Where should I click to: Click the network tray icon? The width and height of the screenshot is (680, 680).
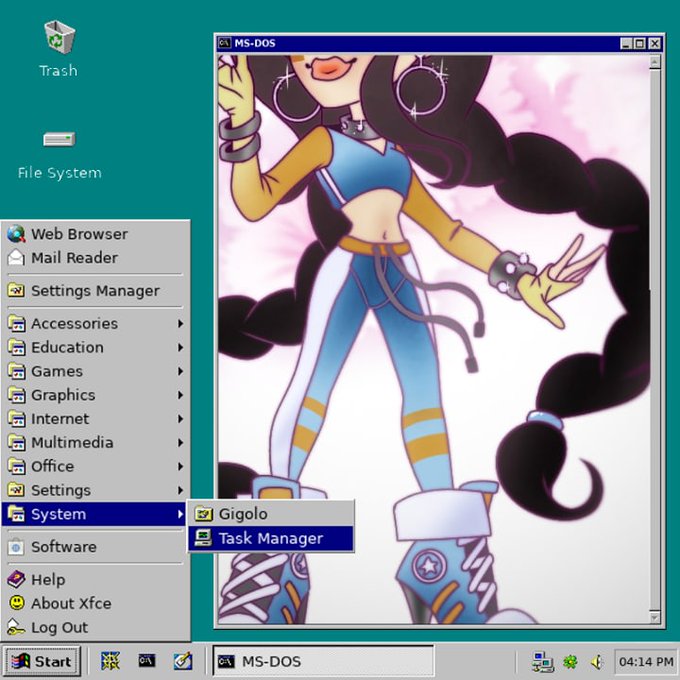[x=543, y=662]
